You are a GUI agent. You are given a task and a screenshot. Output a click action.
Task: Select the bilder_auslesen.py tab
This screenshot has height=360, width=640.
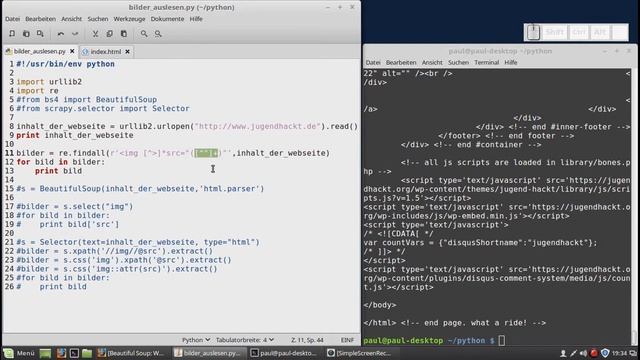pos(40,51)
